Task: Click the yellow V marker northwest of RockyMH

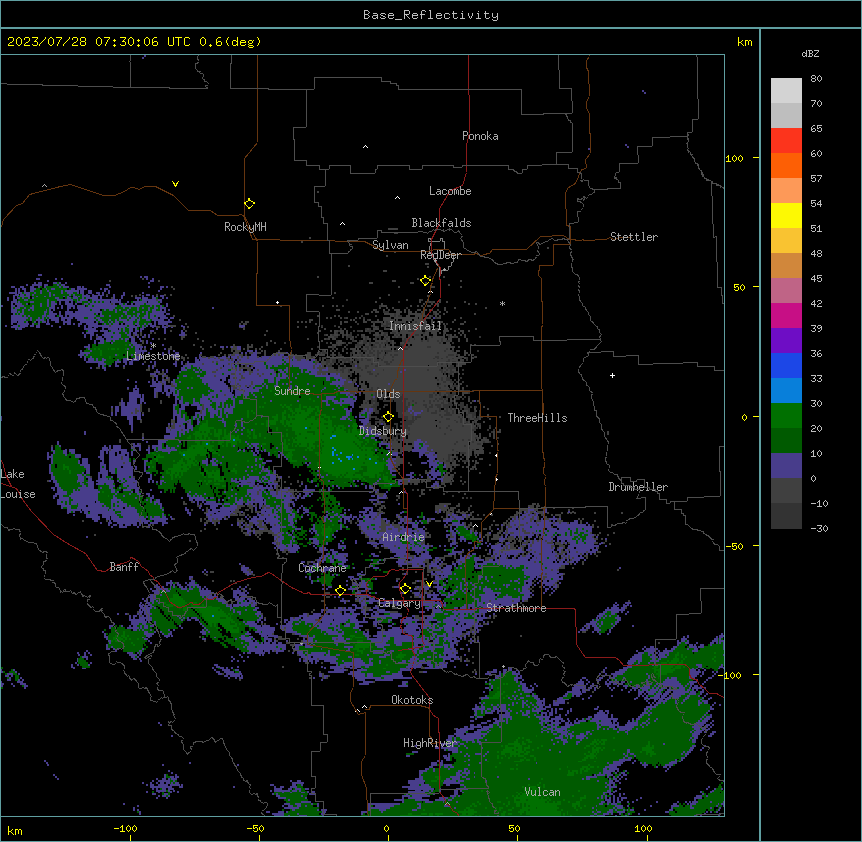Action: (175, 184)
